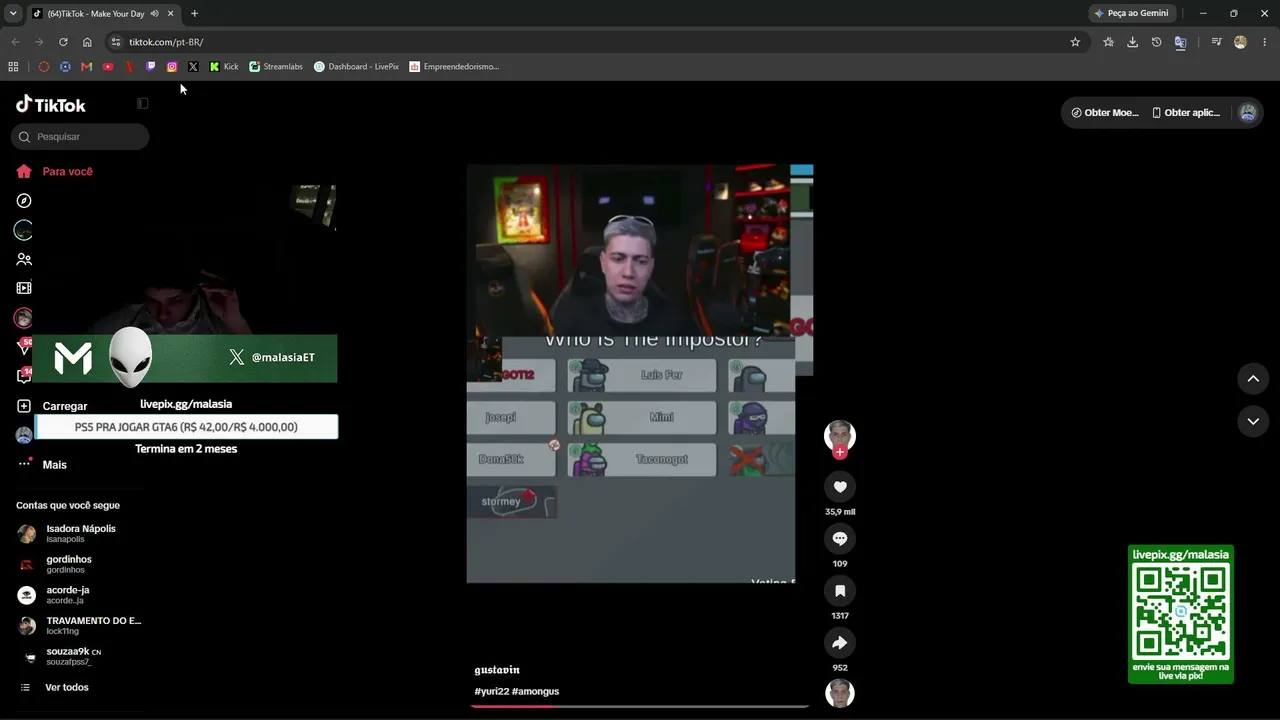This screenshot has width=1280, height=720.
Task: Open the profile avatar in top-right header
Action: [1247, 113]
